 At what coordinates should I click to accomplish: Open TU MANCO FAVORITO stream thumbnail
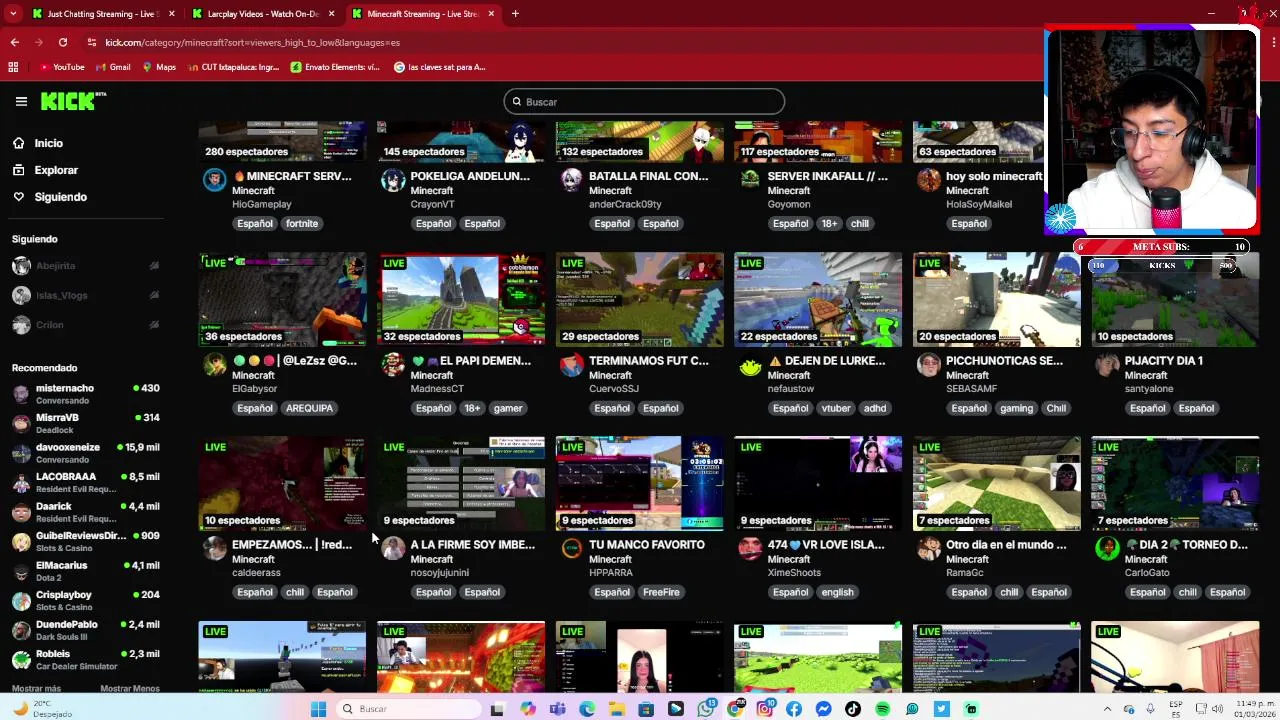(x=640, y=483)
